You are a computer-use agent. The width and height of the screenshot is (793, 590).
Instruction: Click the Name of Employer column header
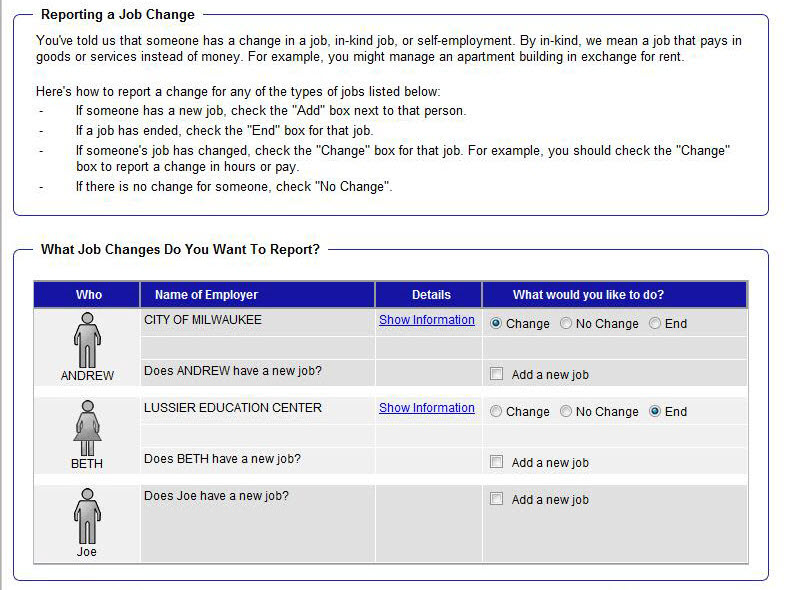206,295
